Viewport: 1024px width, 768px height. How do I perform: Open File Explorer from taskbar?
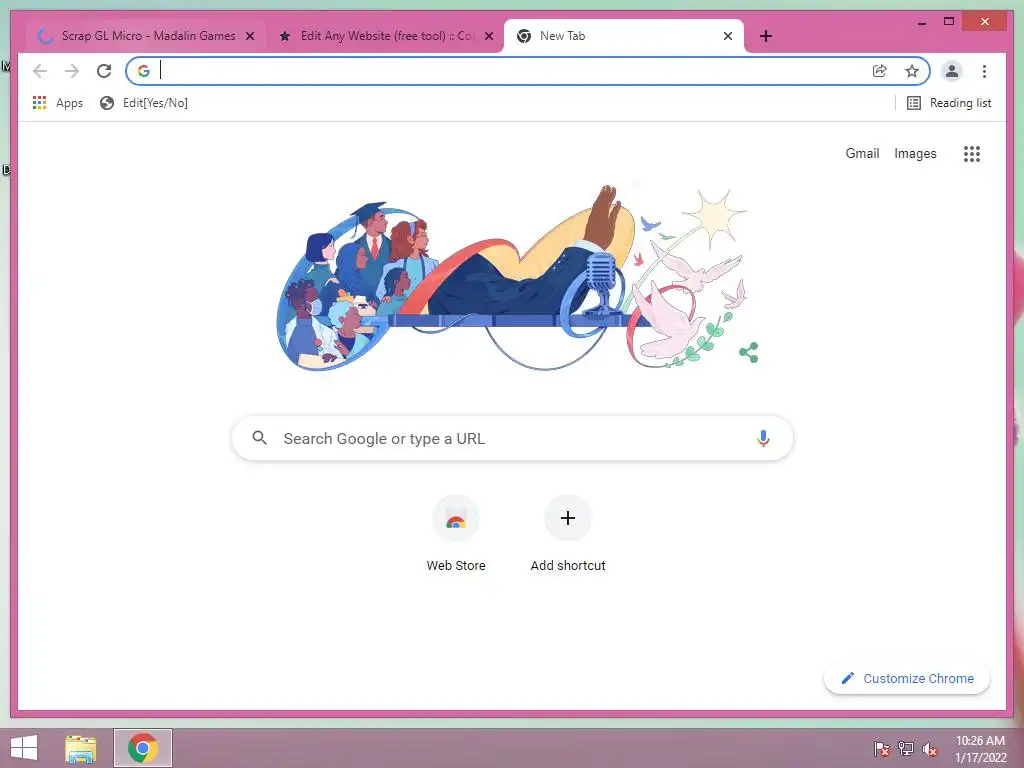[x=81, y=748]
